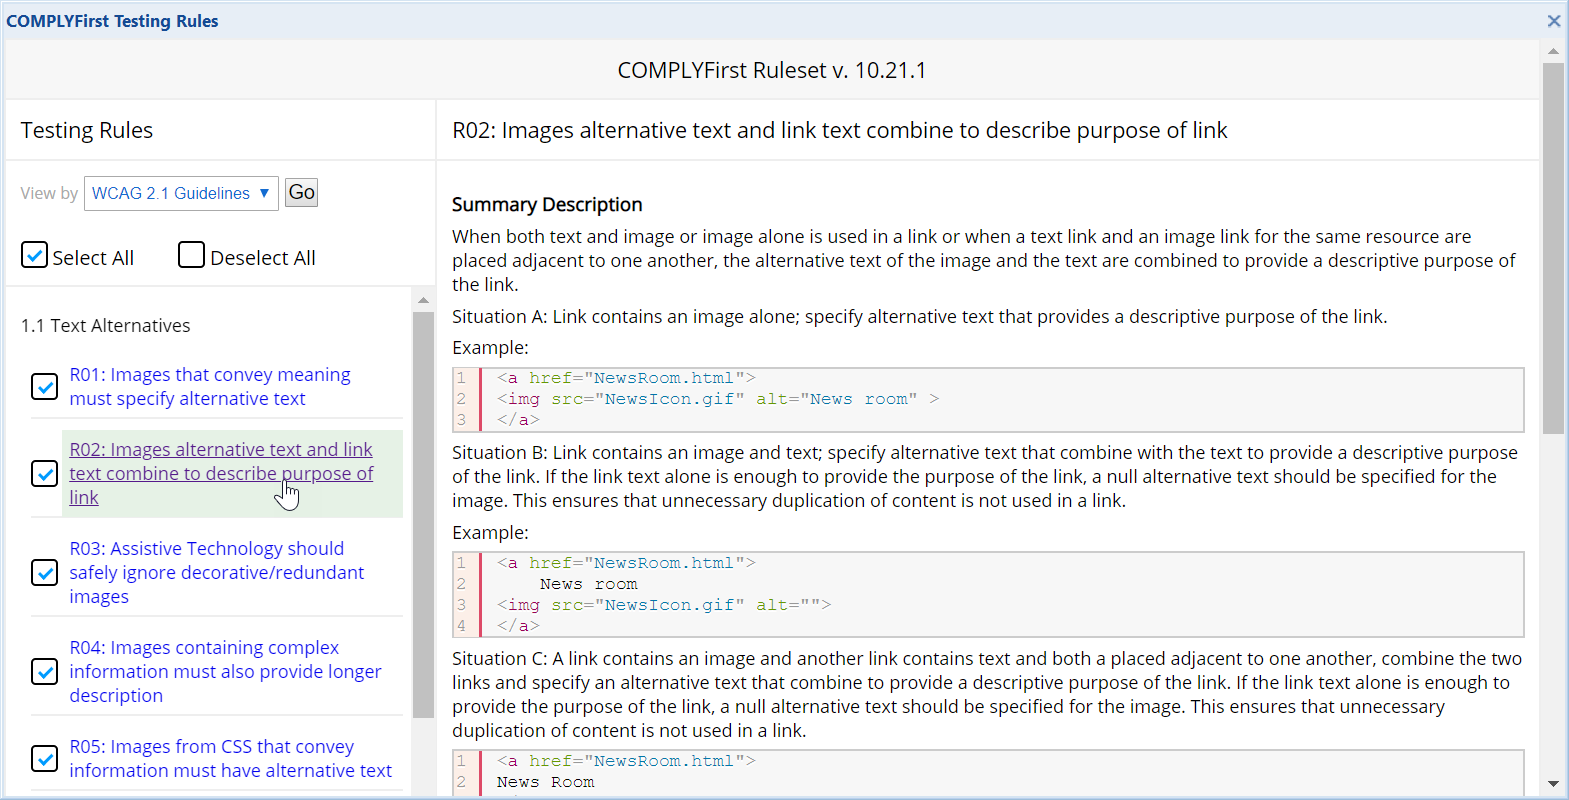Click the 'Situation A: Link contains an image alone' text
The image size is (1569, 800).
(x=919, y=316)
